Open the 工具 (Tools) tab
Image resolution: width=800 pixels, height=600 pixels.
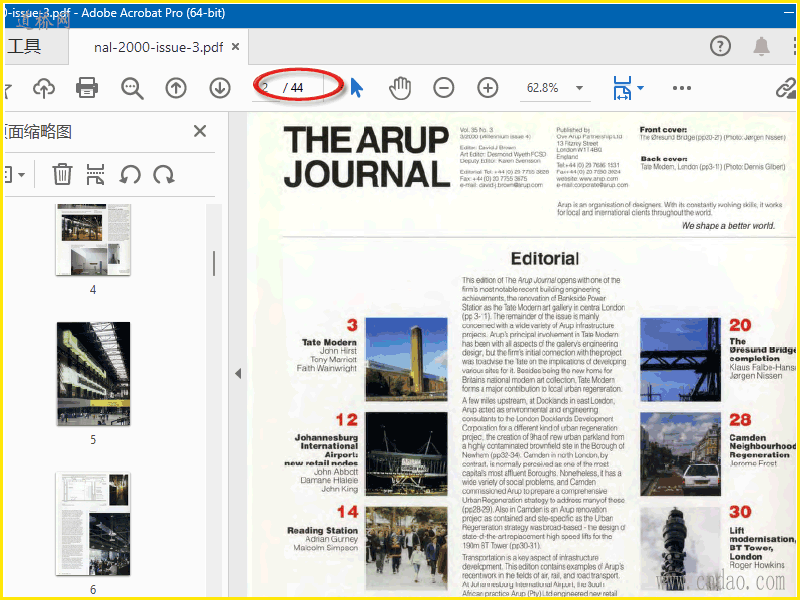[x=24, y=46]
